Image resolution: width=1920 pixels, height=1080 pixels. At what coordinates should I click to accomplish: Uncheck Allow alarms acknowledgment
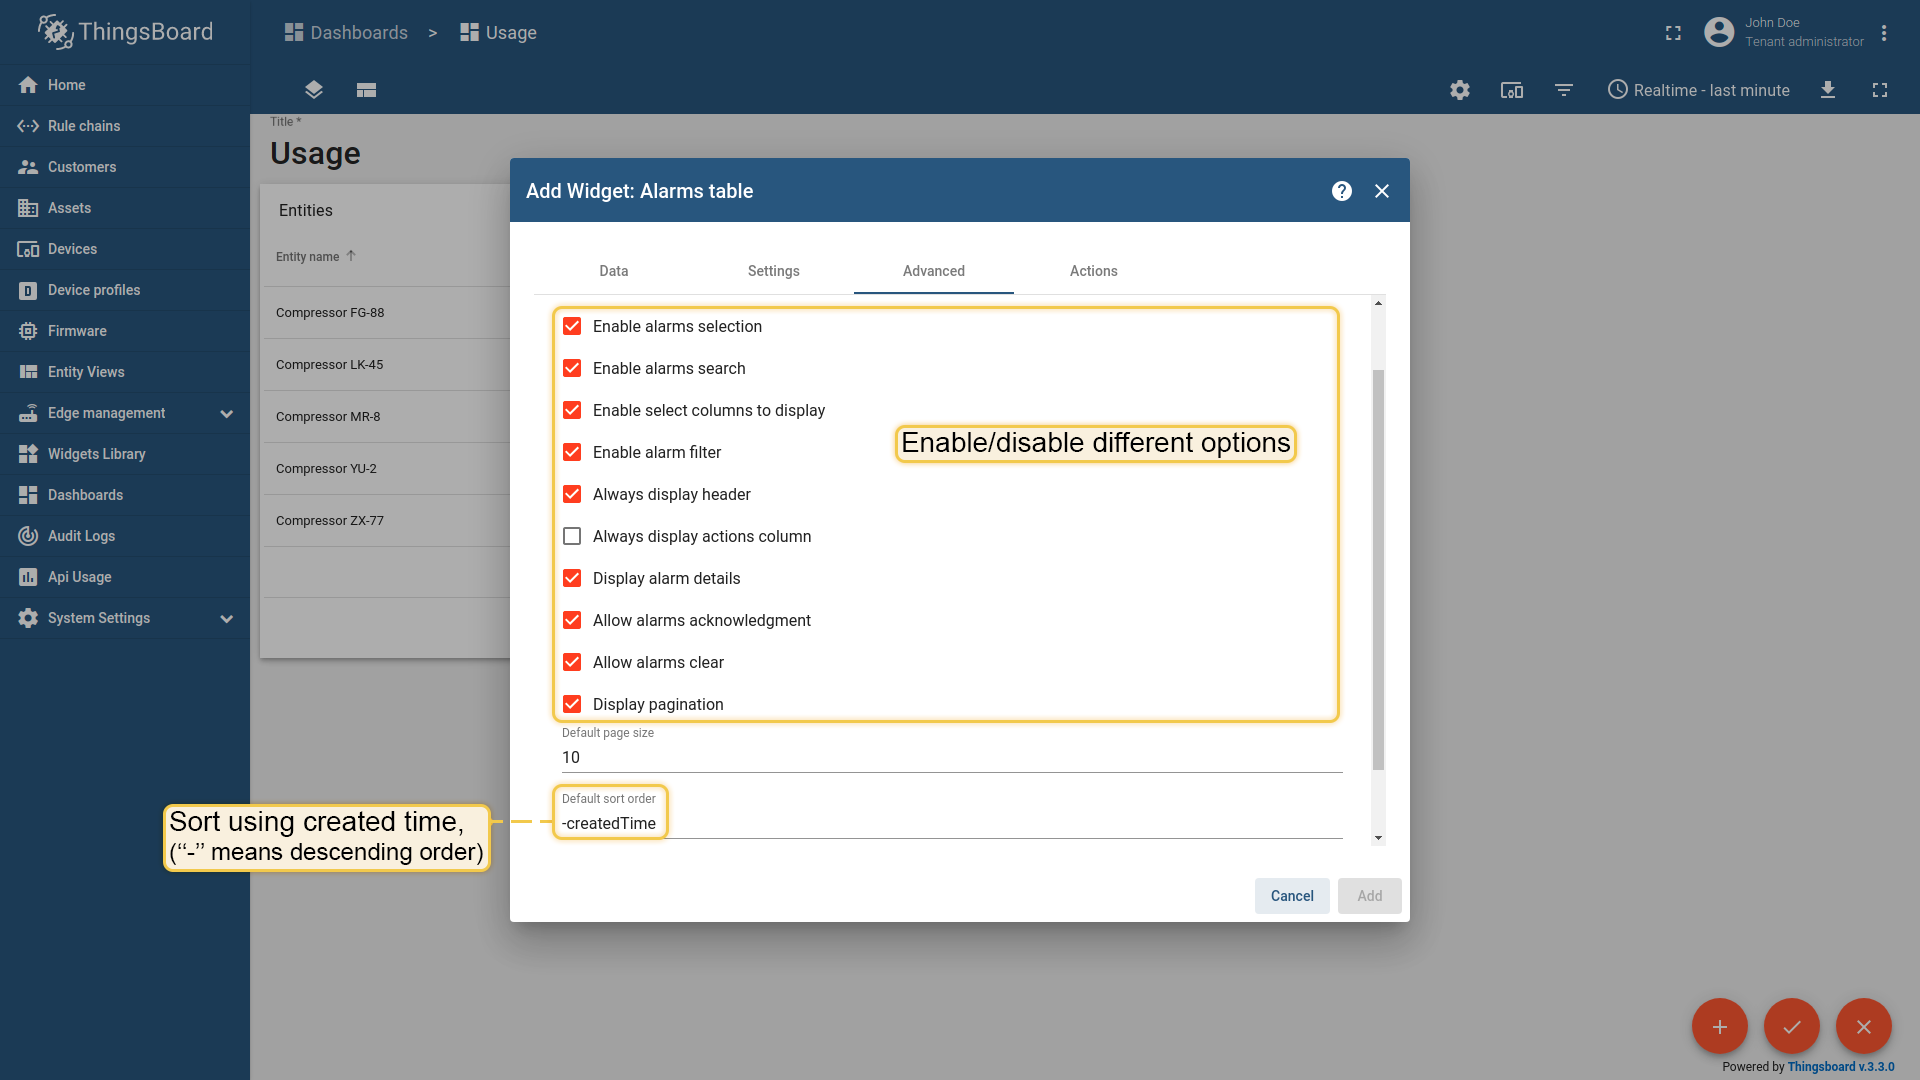(572, 620)
